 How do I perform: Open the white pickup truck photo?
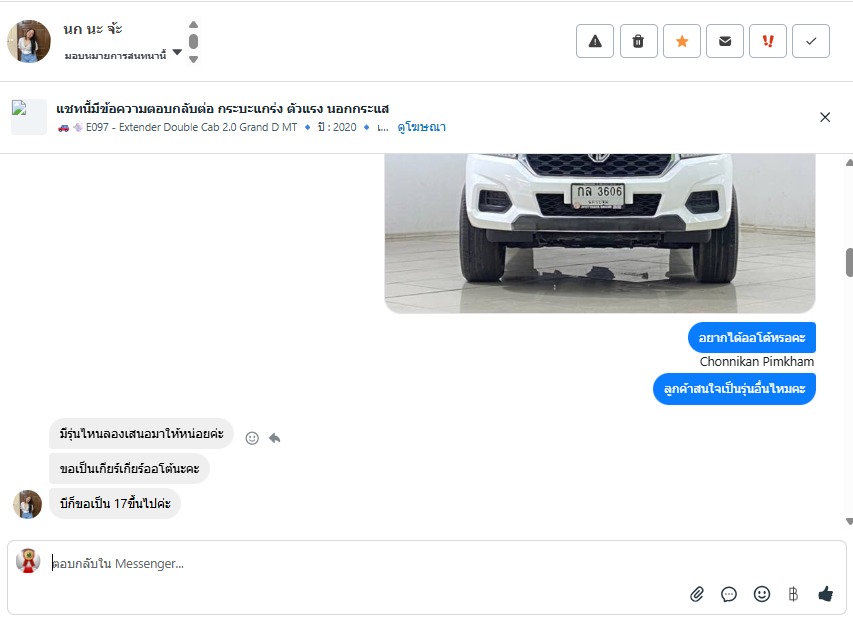pyautogui.click(x=599, y=233)
